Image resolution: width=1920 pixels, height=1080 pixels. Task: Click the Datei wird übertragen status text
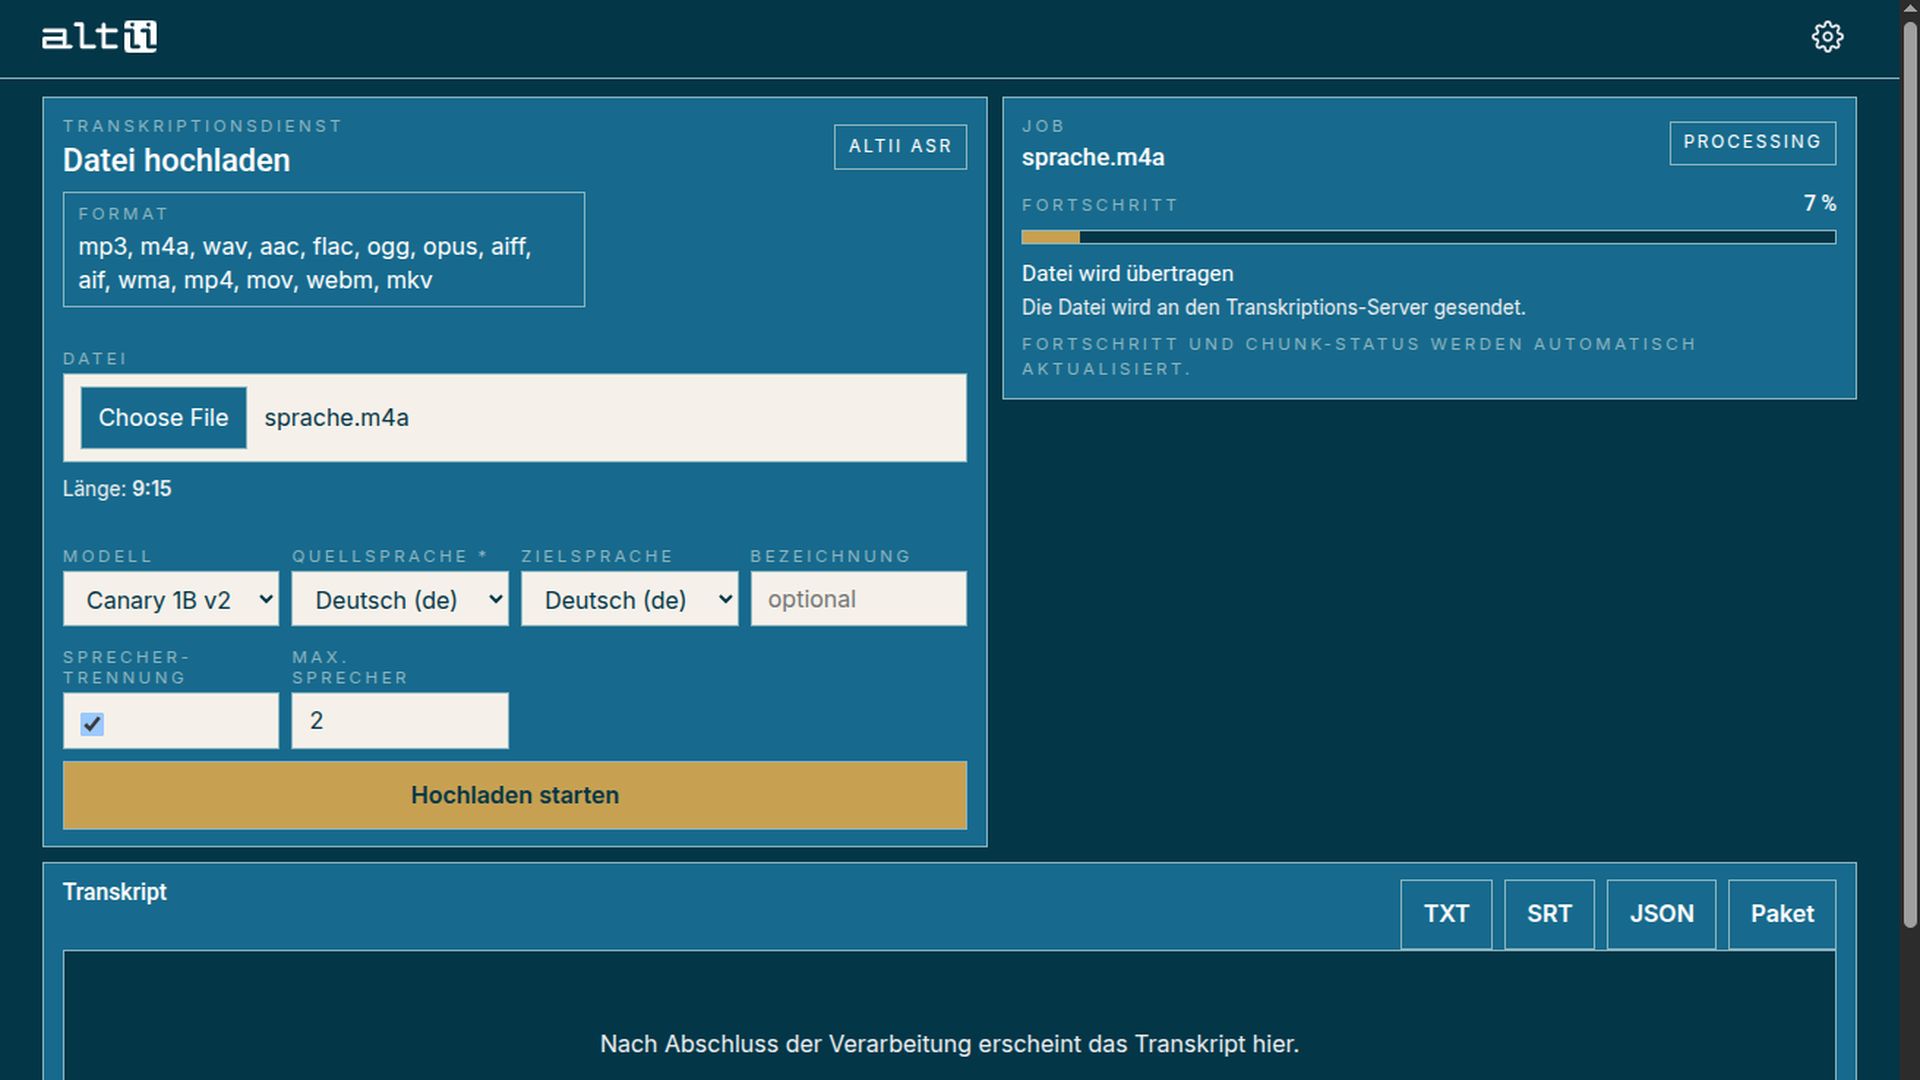pos(1127,273)
